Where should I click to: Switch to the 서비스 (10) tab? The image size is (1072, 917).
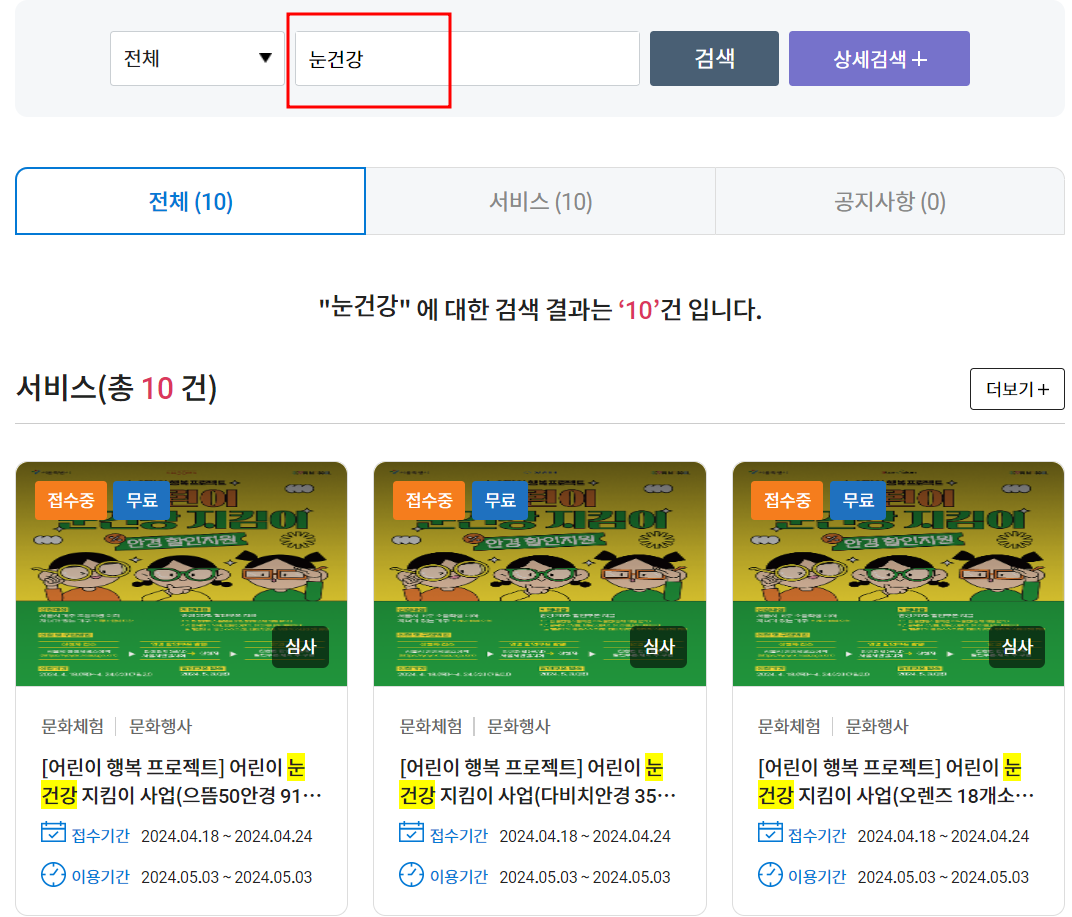click(540, 201)
